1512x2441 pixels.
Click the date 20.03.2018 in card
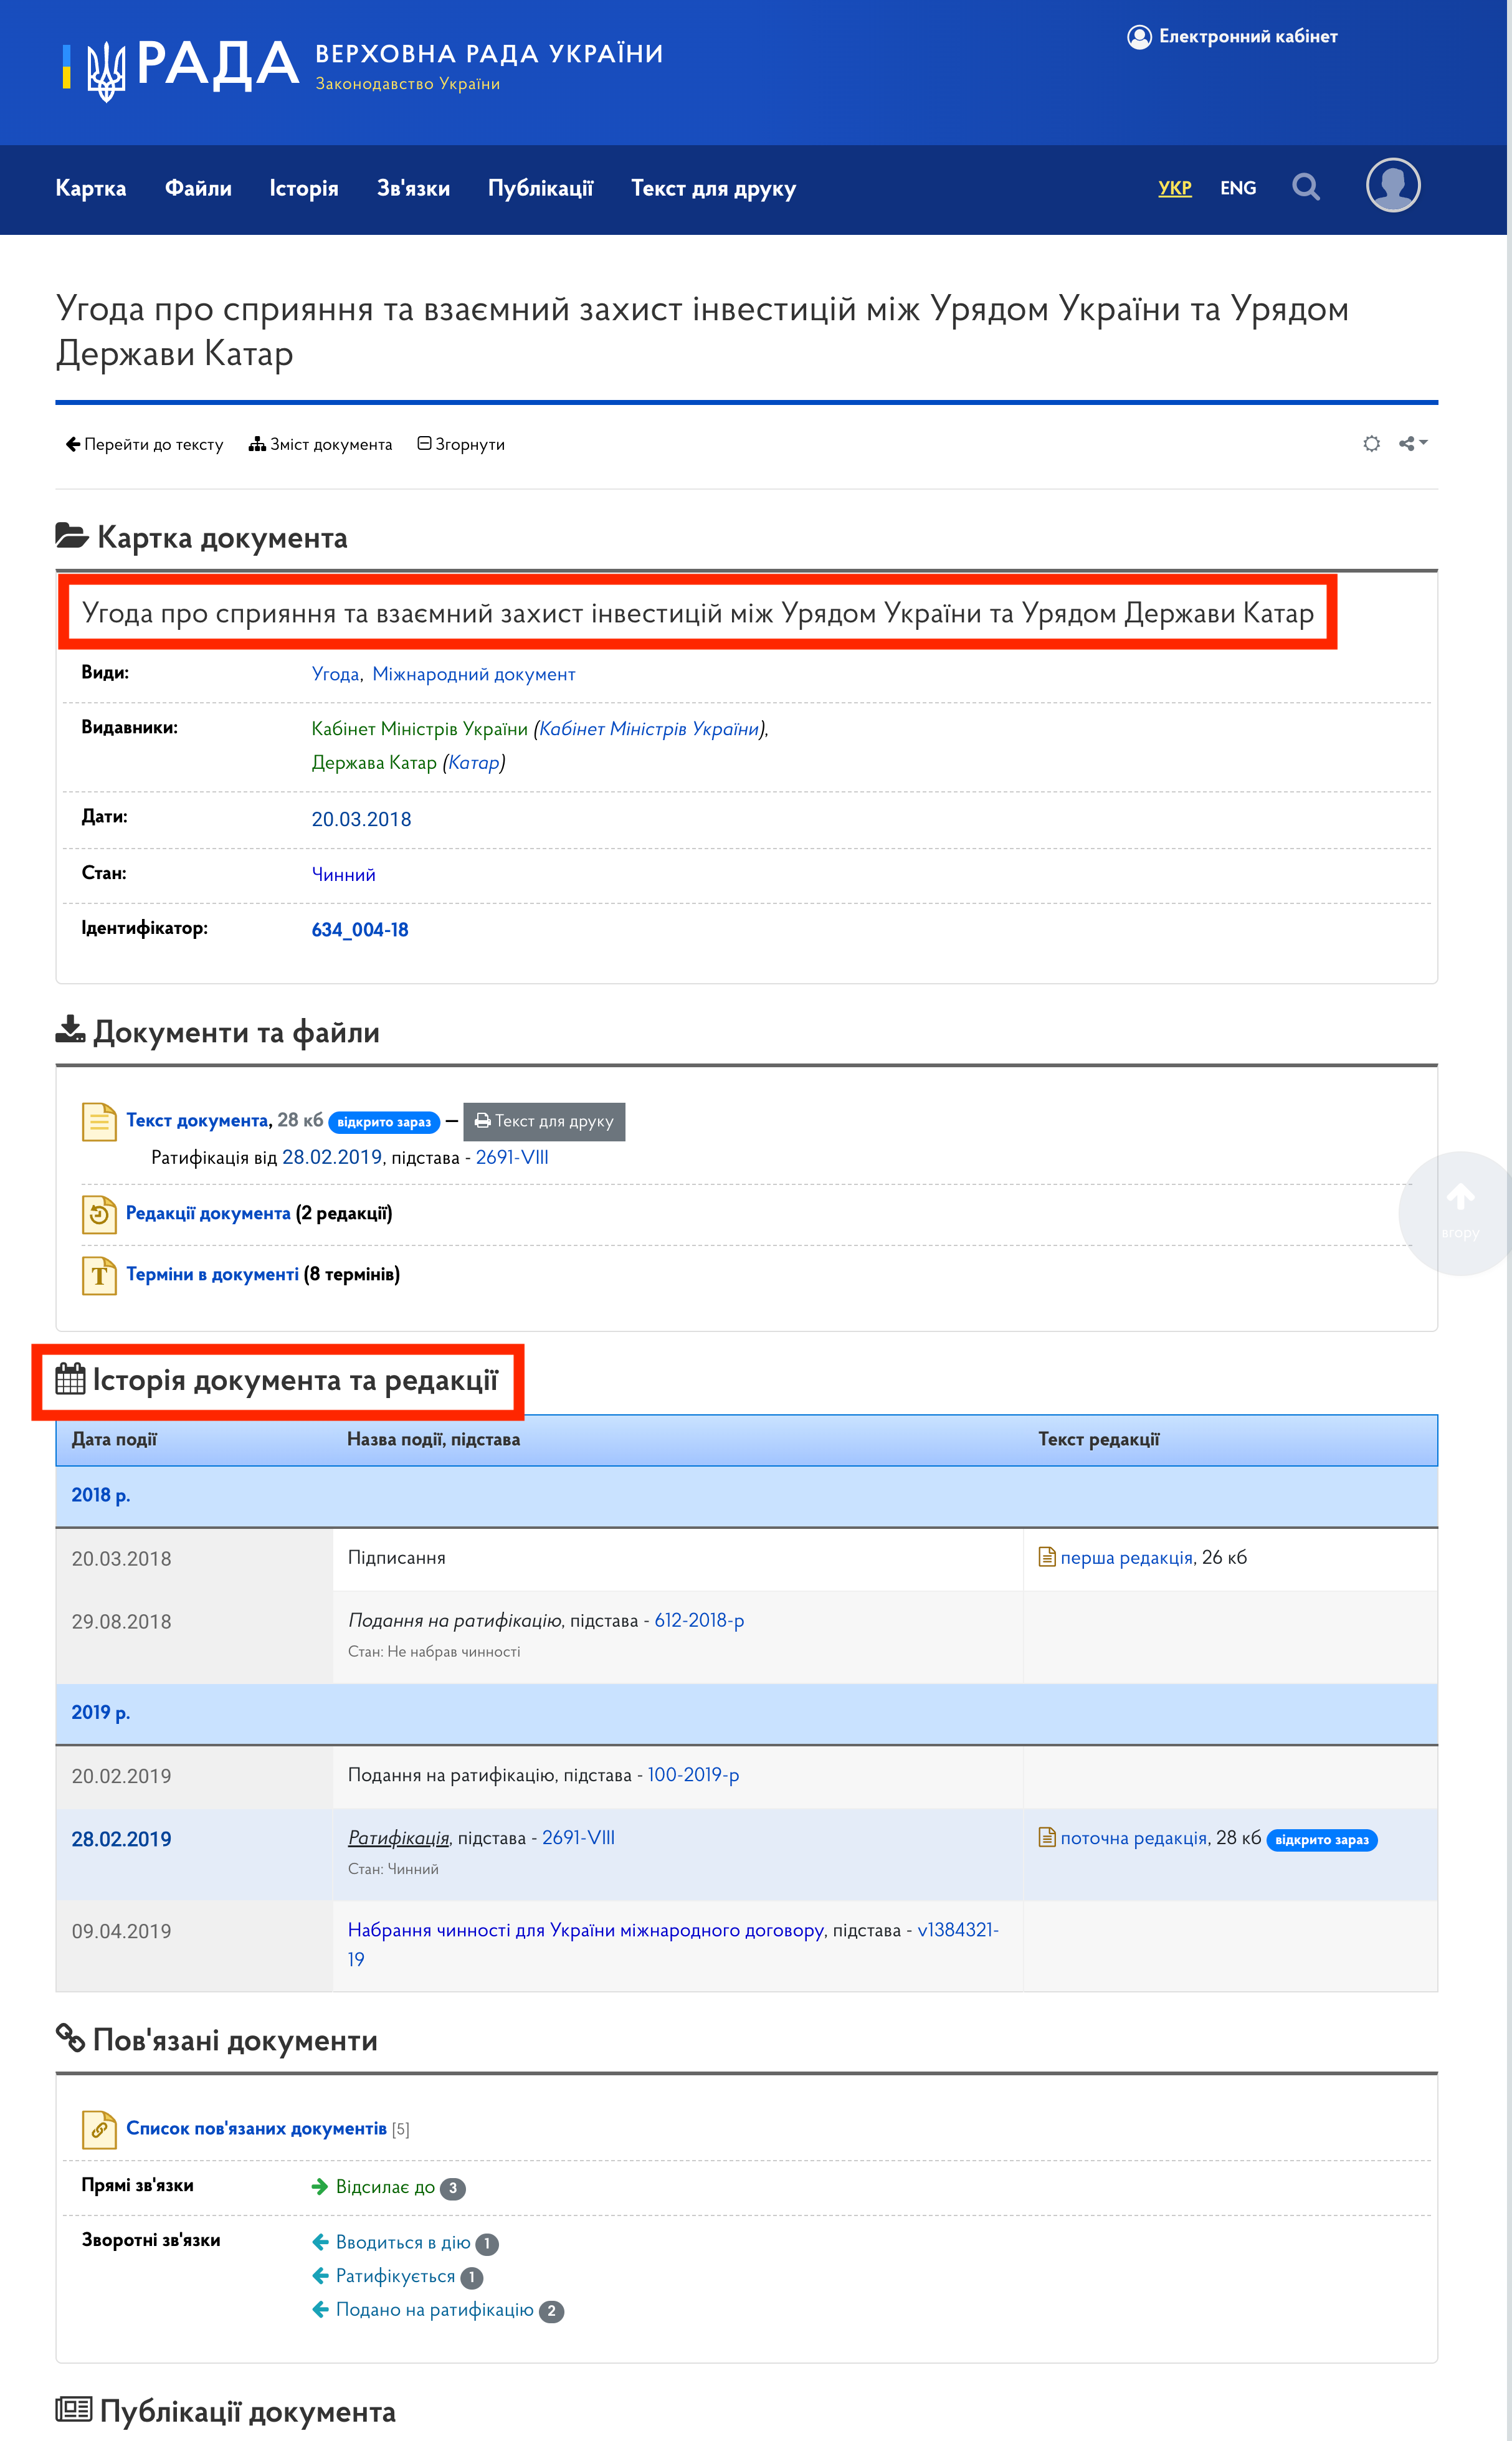pos(361,819)
